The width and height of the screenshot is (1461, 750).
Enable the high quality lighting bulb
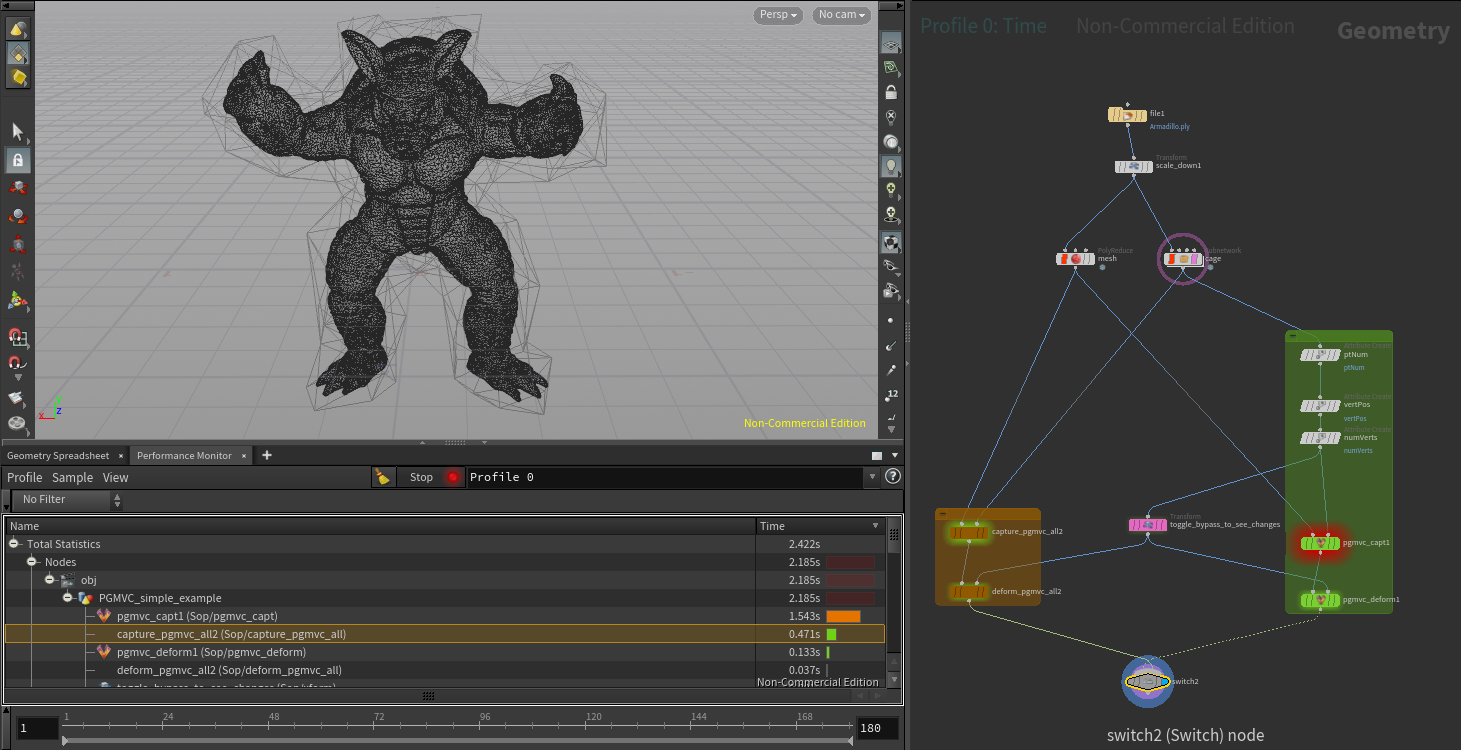click(890, 215)
